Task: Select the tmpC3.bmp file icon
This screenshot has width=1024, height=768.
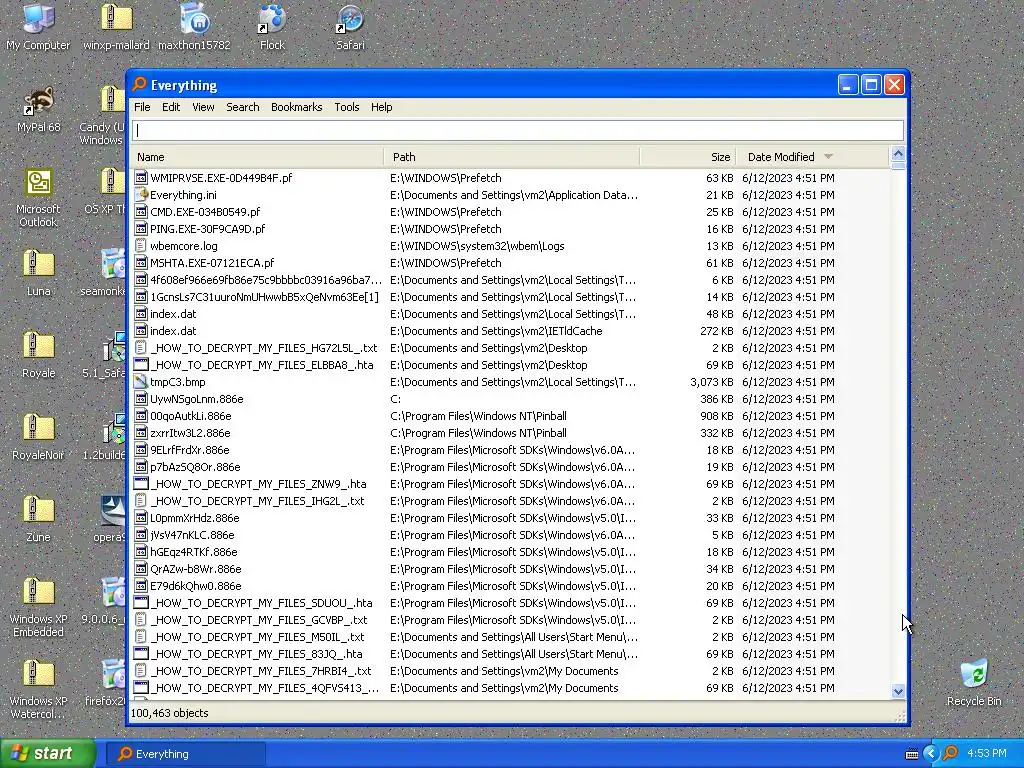Action: click(x=140, y=382)
